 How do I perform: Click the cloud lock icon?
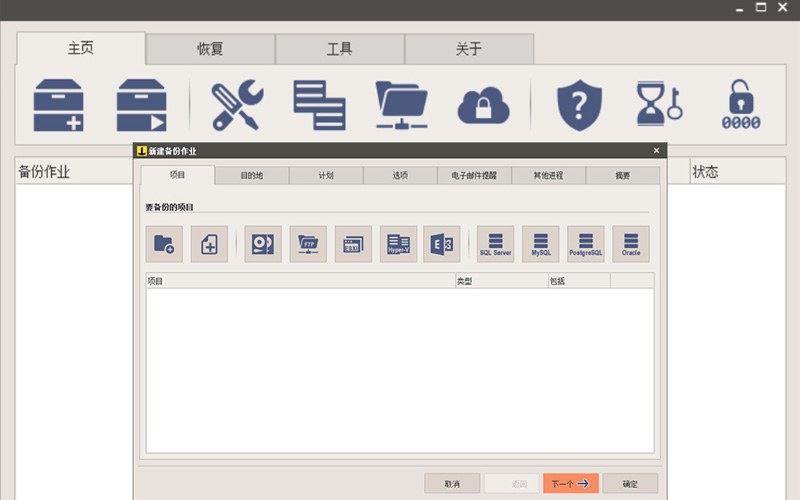point(484,104)
